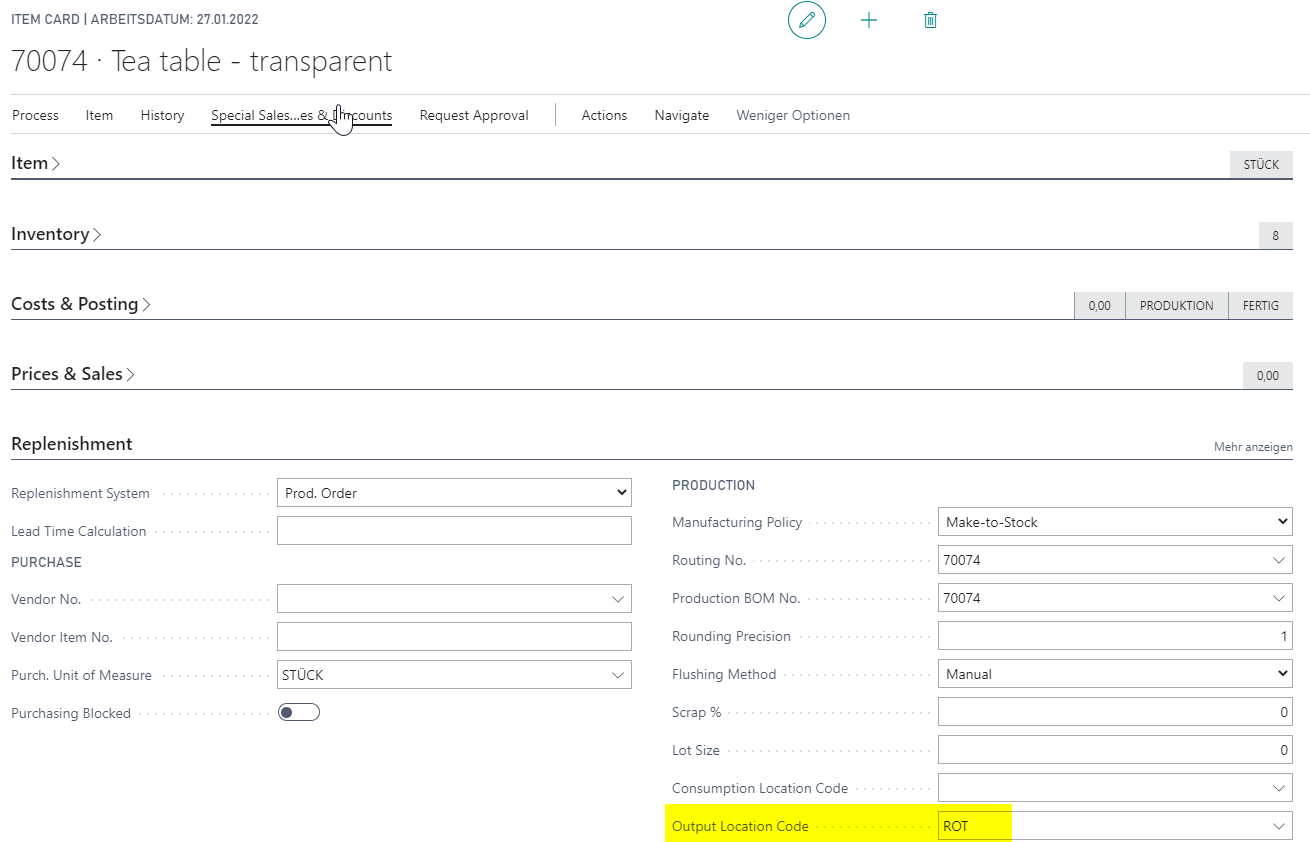Screen dimensions: 1310x842
Task: Expand the Prices & Sales section
Action: point(73,374)
